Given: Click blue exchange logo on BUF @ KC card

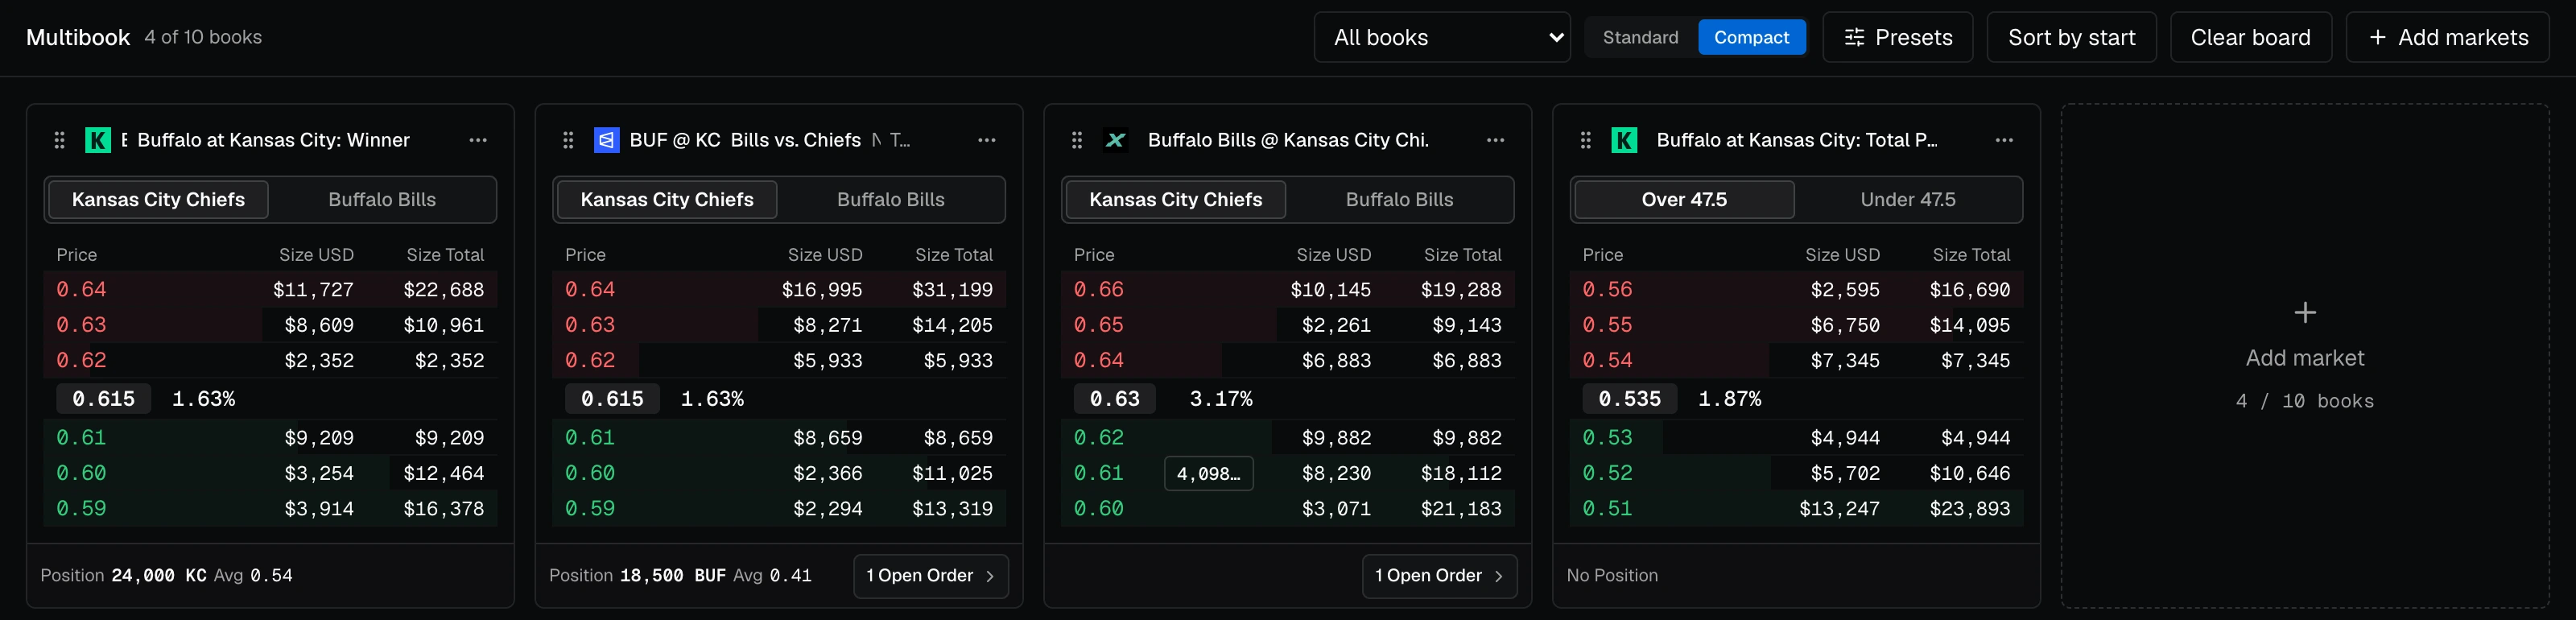Looking at the screenshot, I should (607, 140).
